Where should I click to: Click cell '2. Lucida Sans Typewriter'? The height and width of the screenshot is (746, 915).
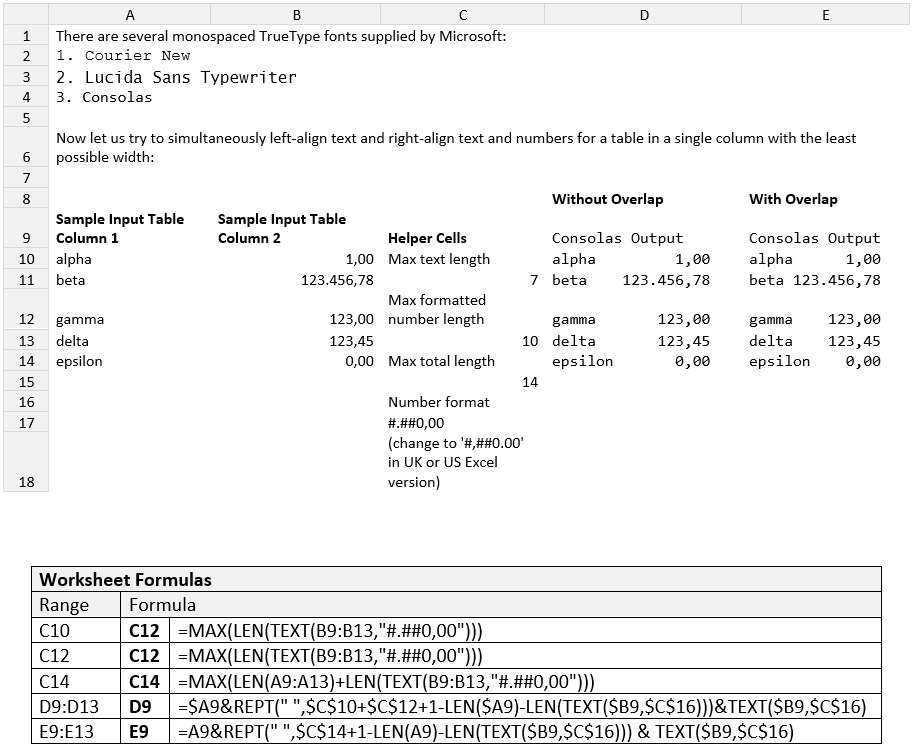[x=176, y=77]
